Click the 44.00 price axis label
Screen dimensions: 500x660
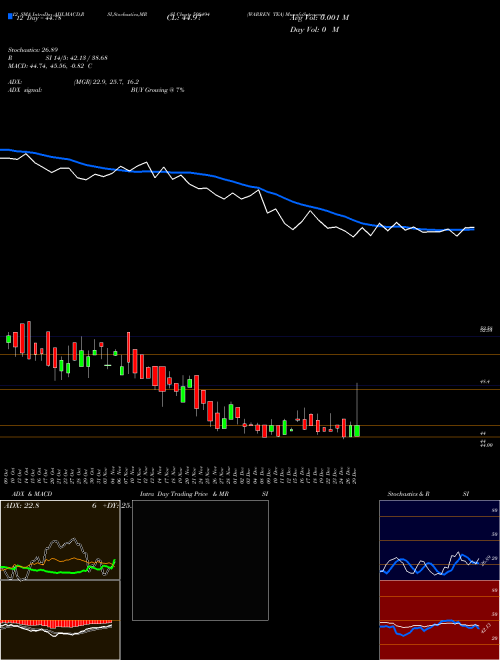pos(487,444)
